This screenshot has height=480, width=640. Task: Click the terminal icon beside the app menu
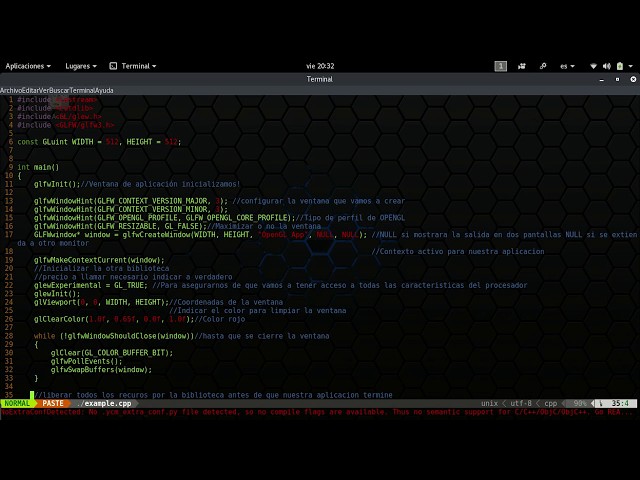pyautogui.click(x=113, y=66)
